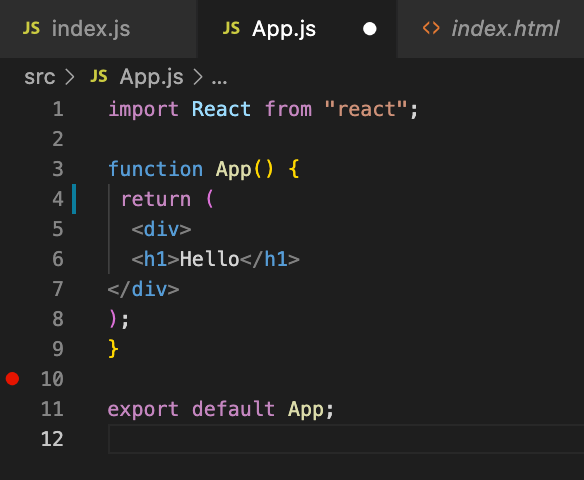Viewport: 584px width, 480px height.
Task: Place cursor in empty line 12
Action: (346, 439)
